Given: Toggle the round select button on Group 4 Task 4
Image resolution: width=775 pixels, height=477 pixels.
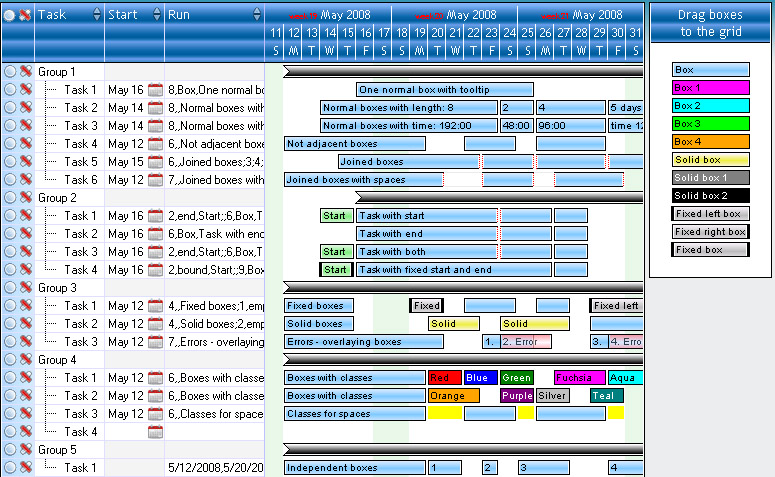Looking at the screenshot, I should coord(10,432).
